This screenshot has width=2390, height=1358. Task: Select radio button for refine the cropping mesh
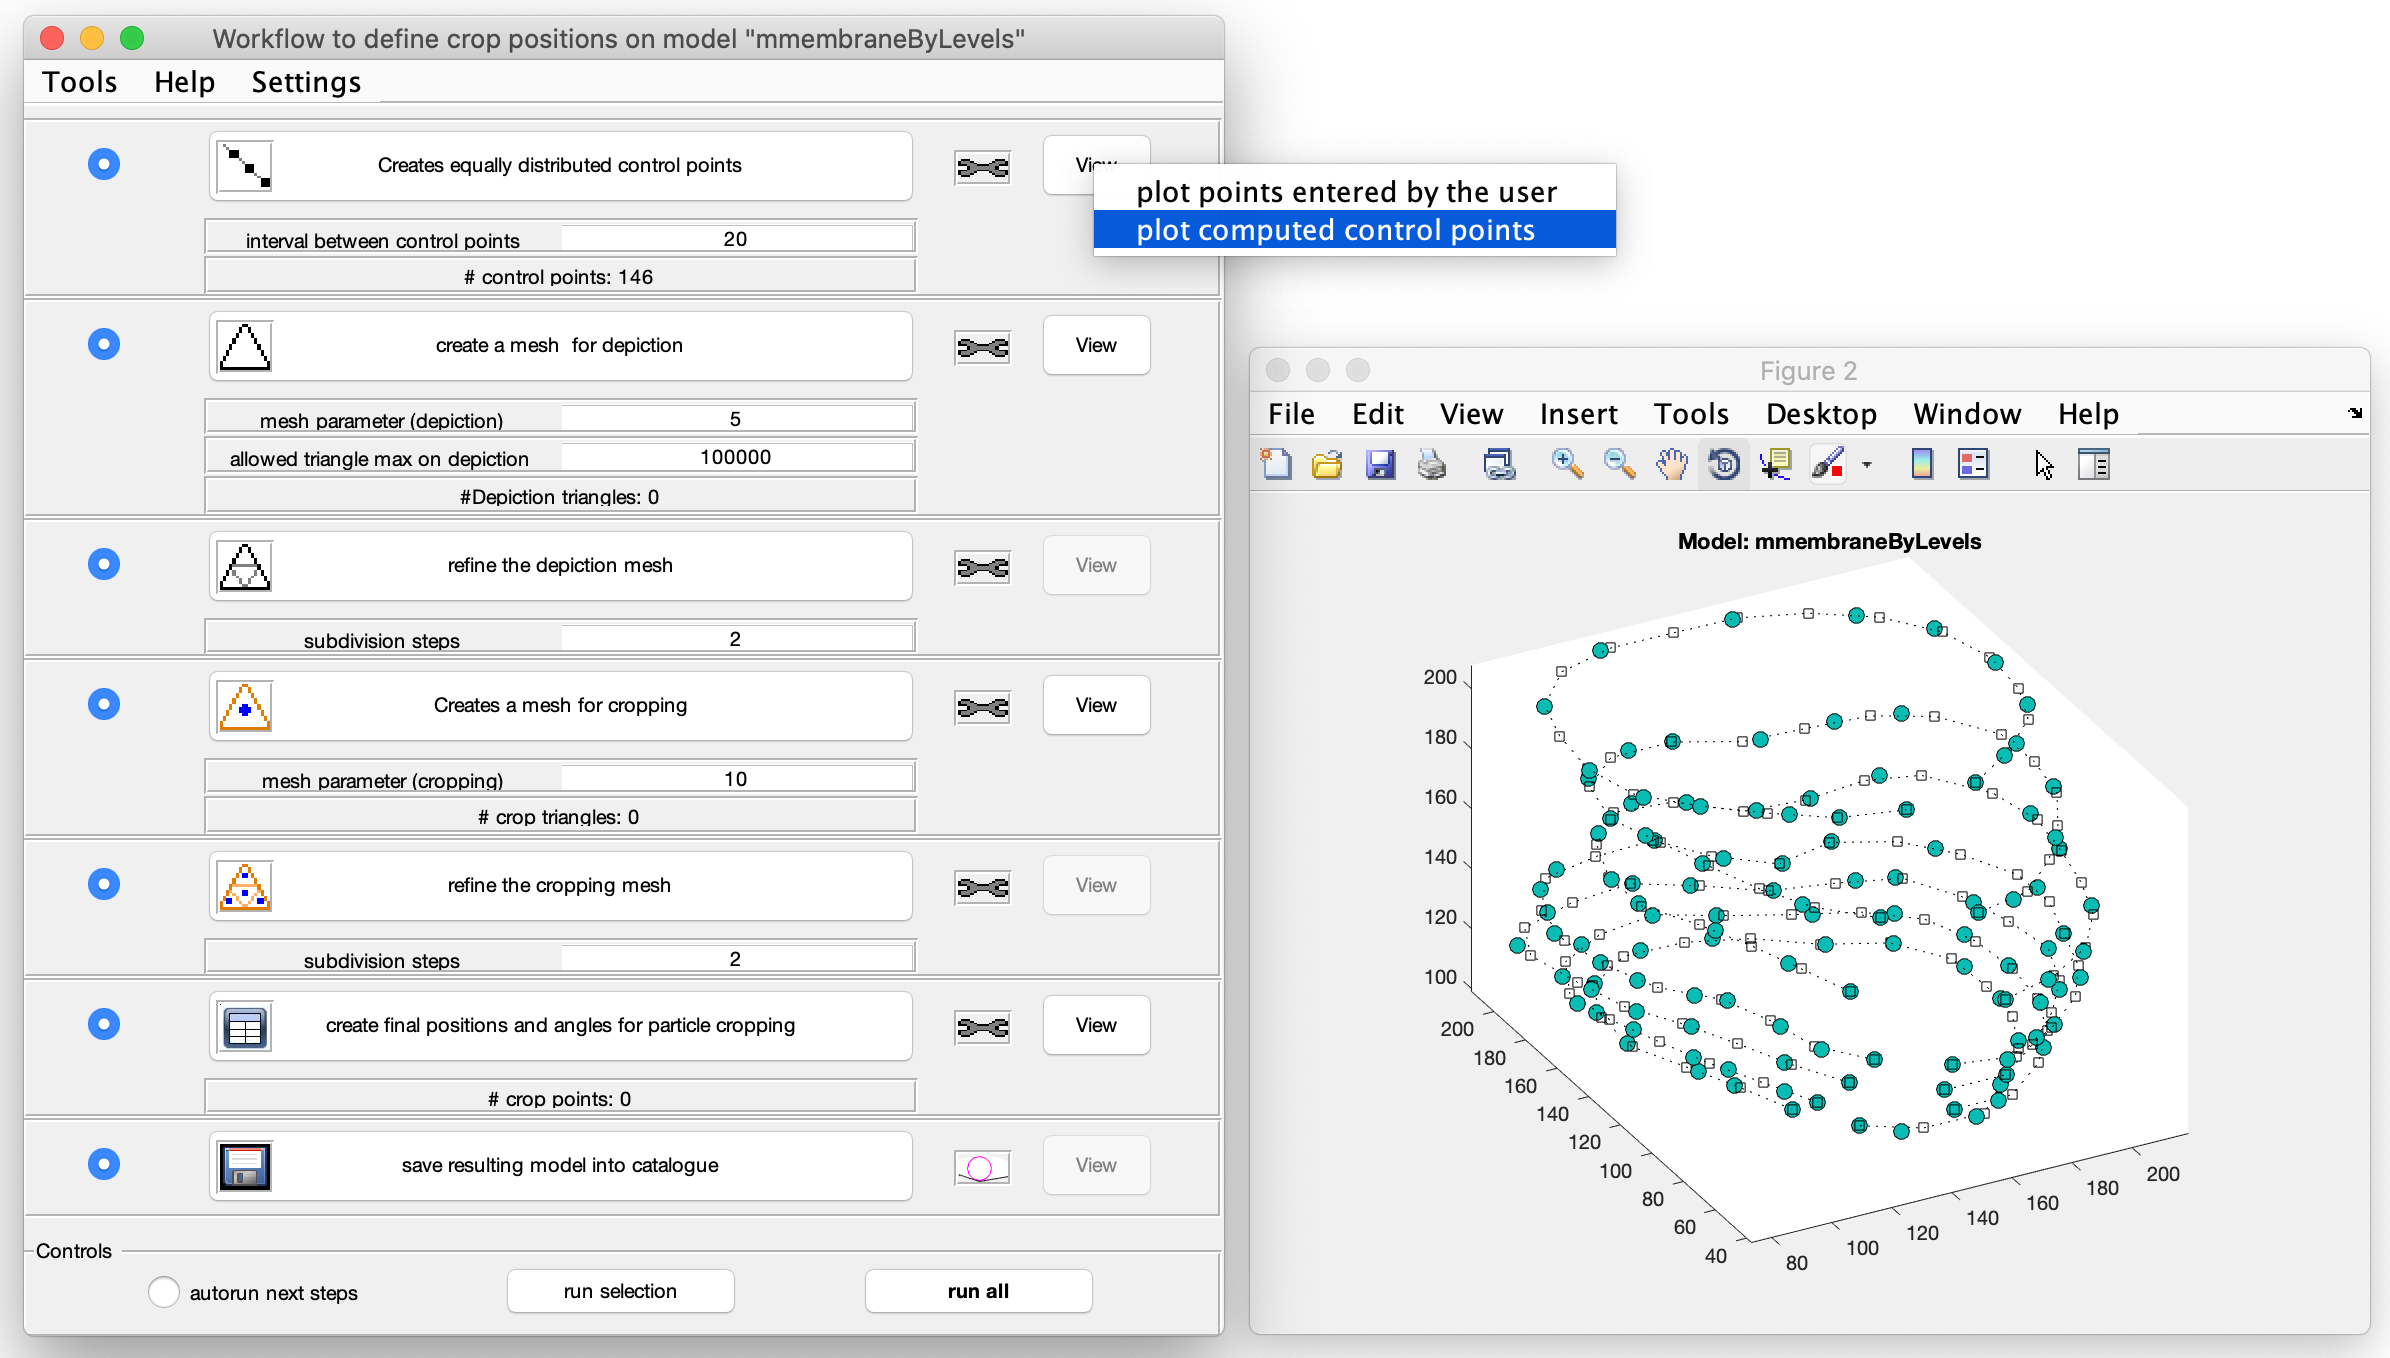click(x=104, y=884)
